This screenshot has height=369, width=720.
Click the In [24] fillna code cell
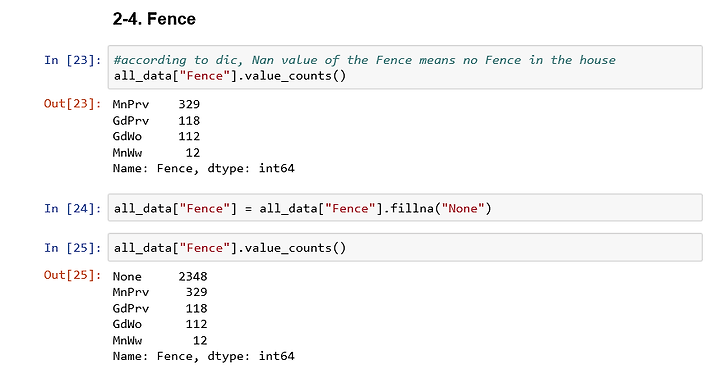click(x=405, y=208)
